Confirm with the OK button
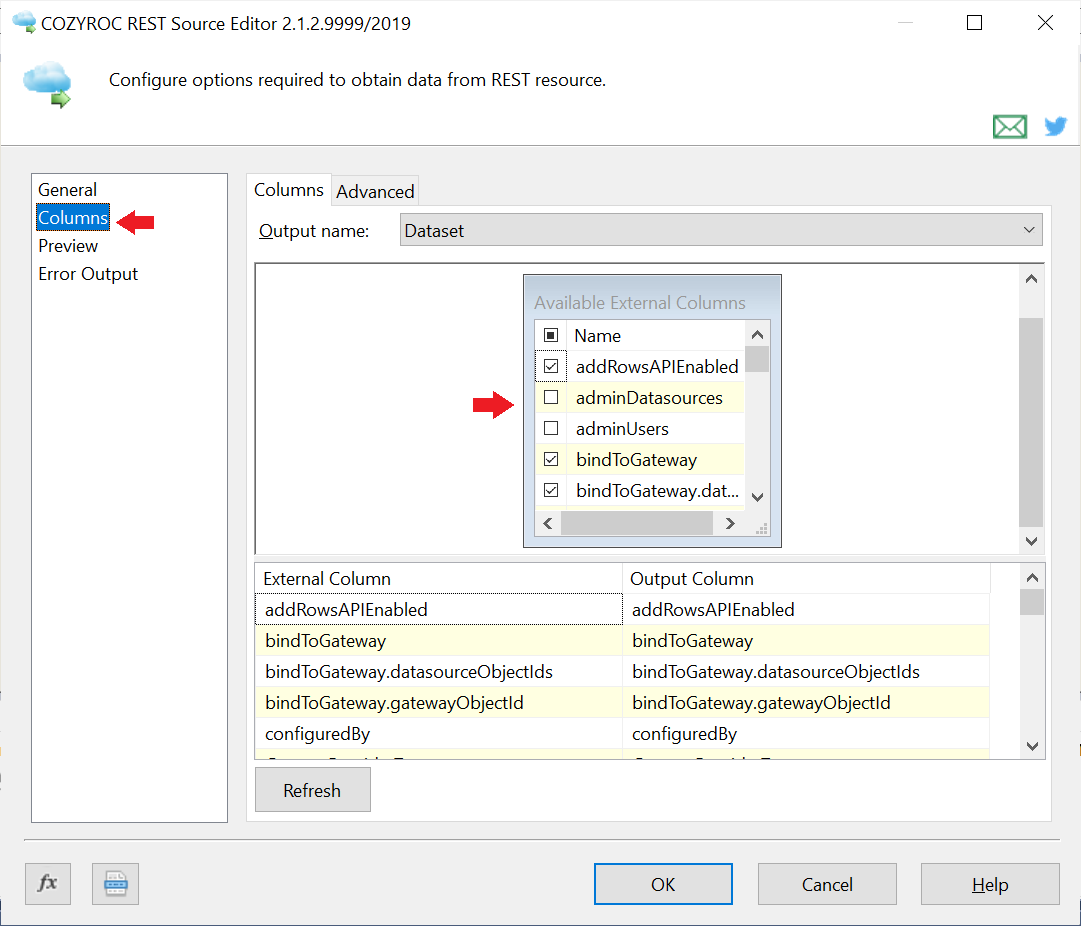Screen dimensions: 1081x926 (663, 884)
